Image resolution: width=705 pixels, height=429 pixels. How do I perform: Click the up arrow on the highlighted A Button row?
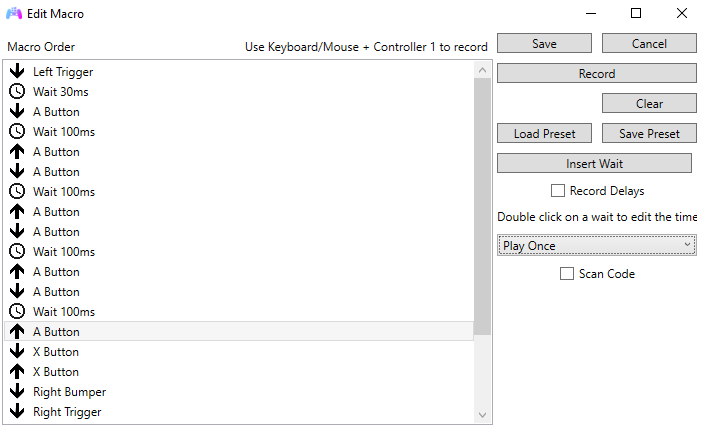click(16, 332)
